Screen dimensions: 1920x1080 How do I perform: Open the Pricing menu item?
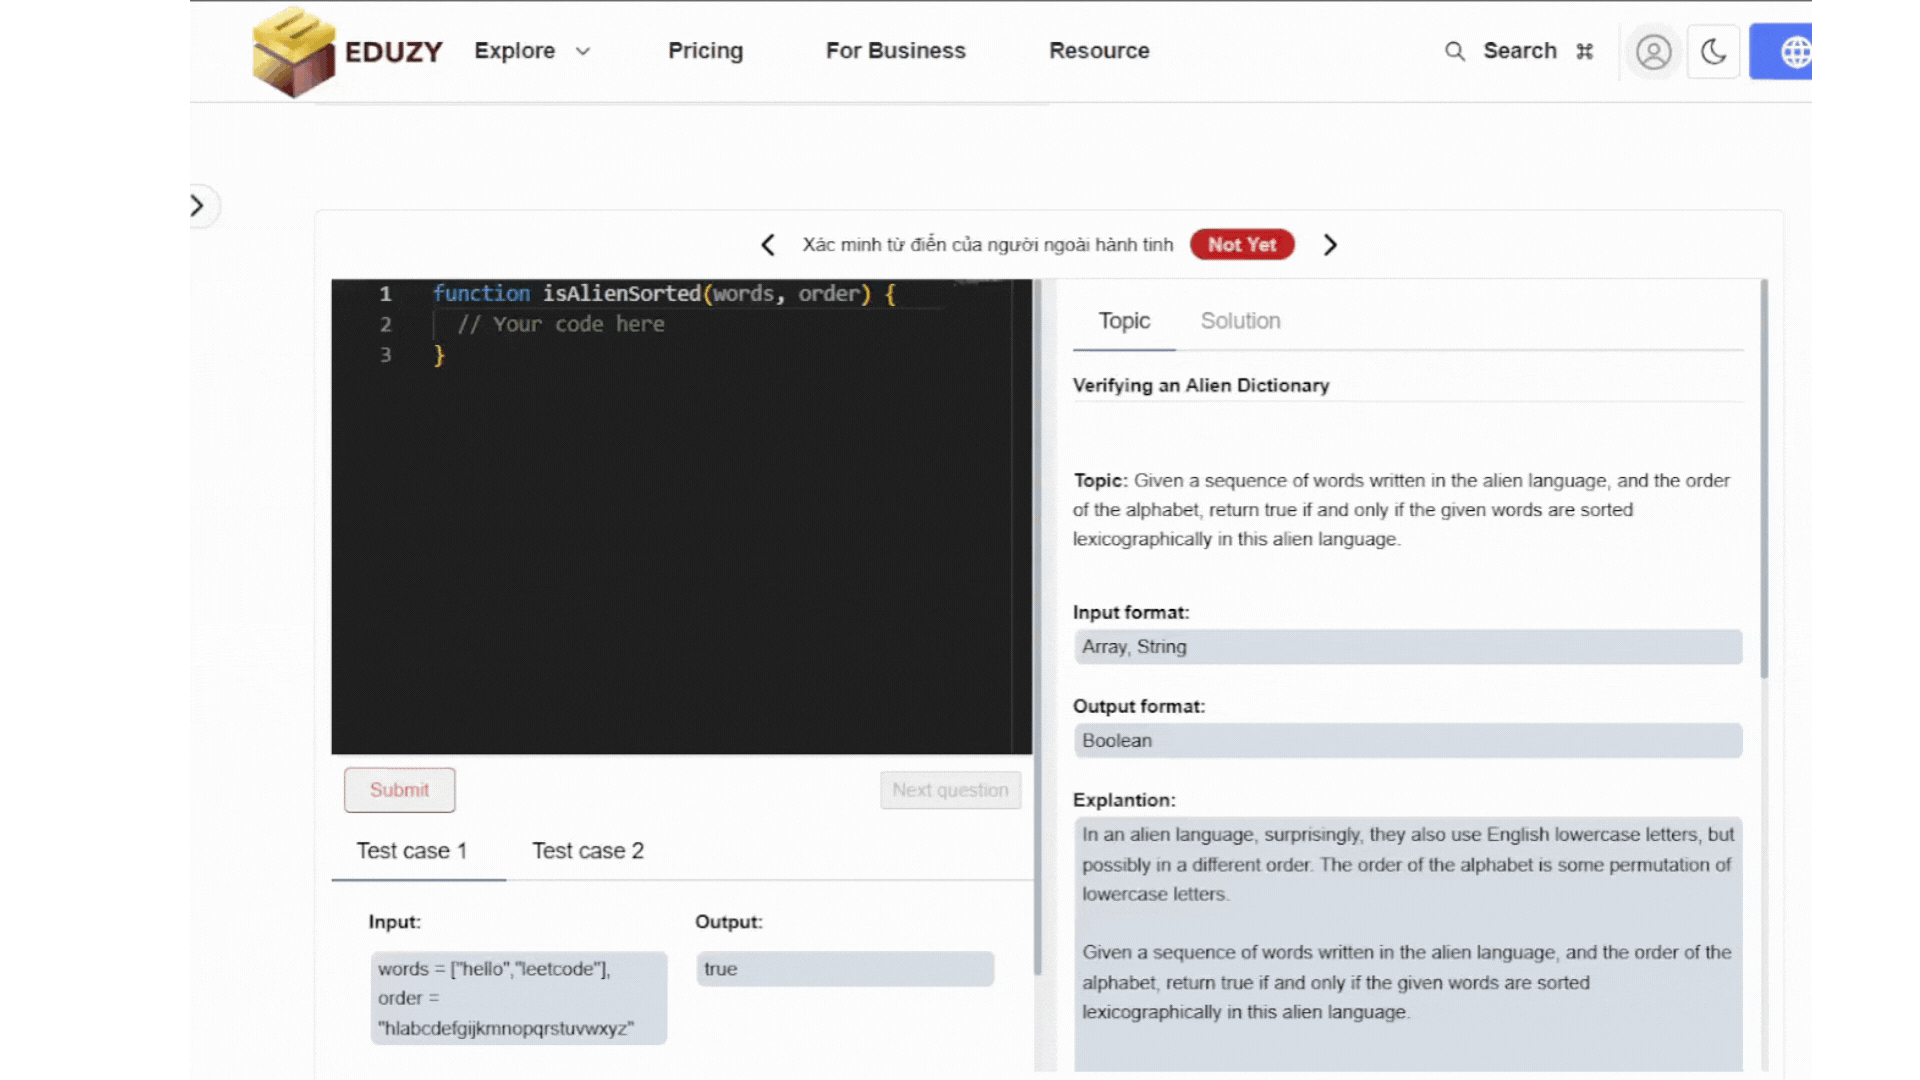click(x=705, y=51)
